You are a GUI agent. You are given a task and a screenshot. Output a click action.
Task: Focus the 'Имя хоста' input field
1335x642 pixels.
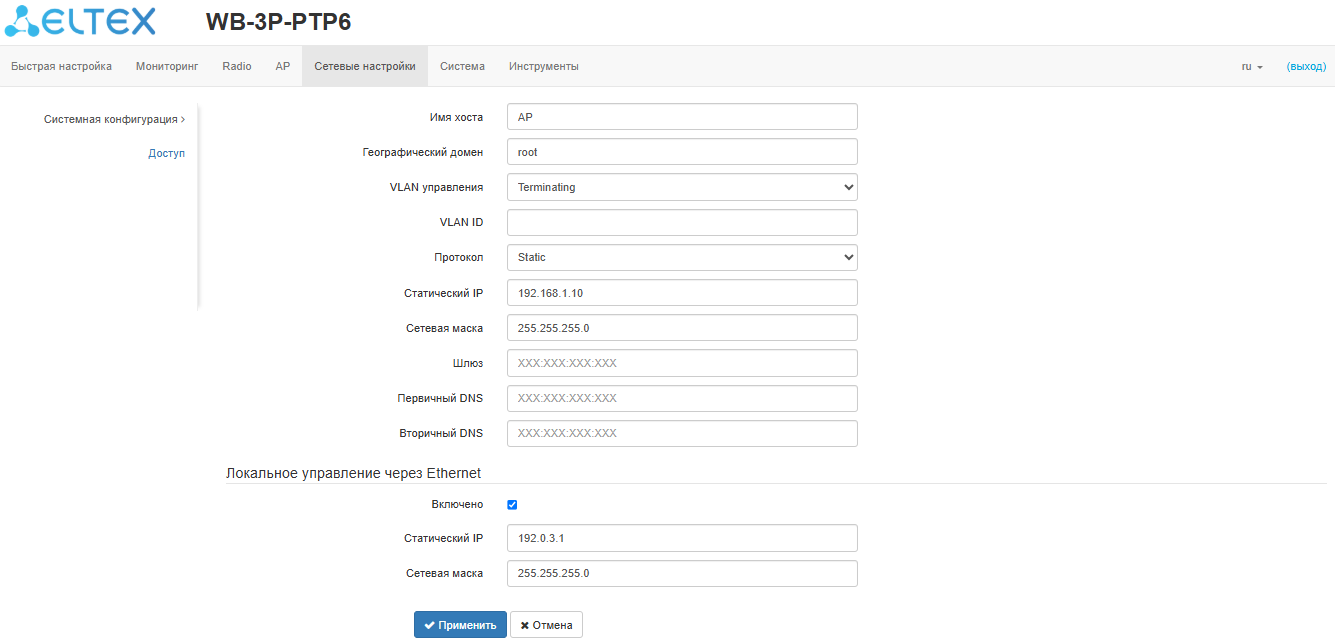click(682, 117)
